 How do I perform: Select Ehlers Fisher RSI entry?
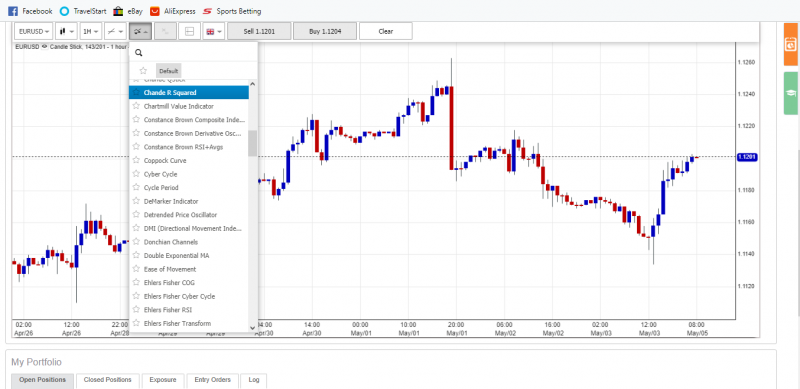(189, 309)
